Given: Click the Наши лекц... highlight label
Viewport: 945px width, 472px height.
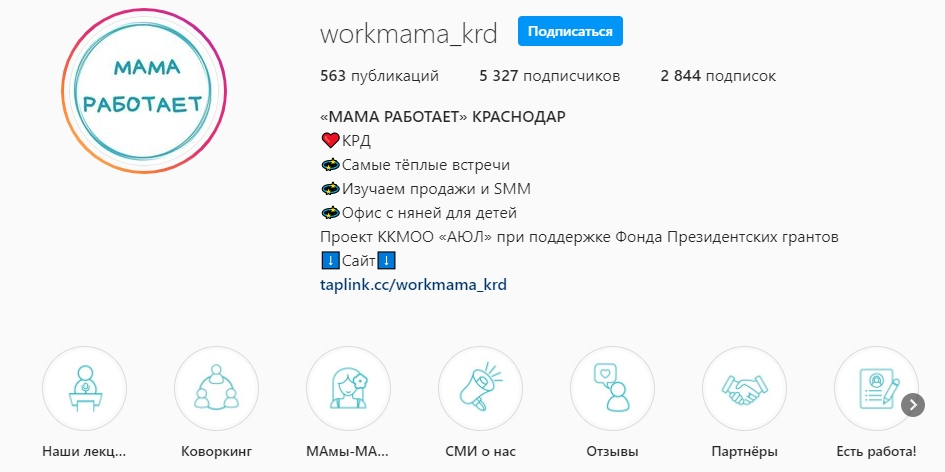Looking at the screenshot, I should [84, 452].
